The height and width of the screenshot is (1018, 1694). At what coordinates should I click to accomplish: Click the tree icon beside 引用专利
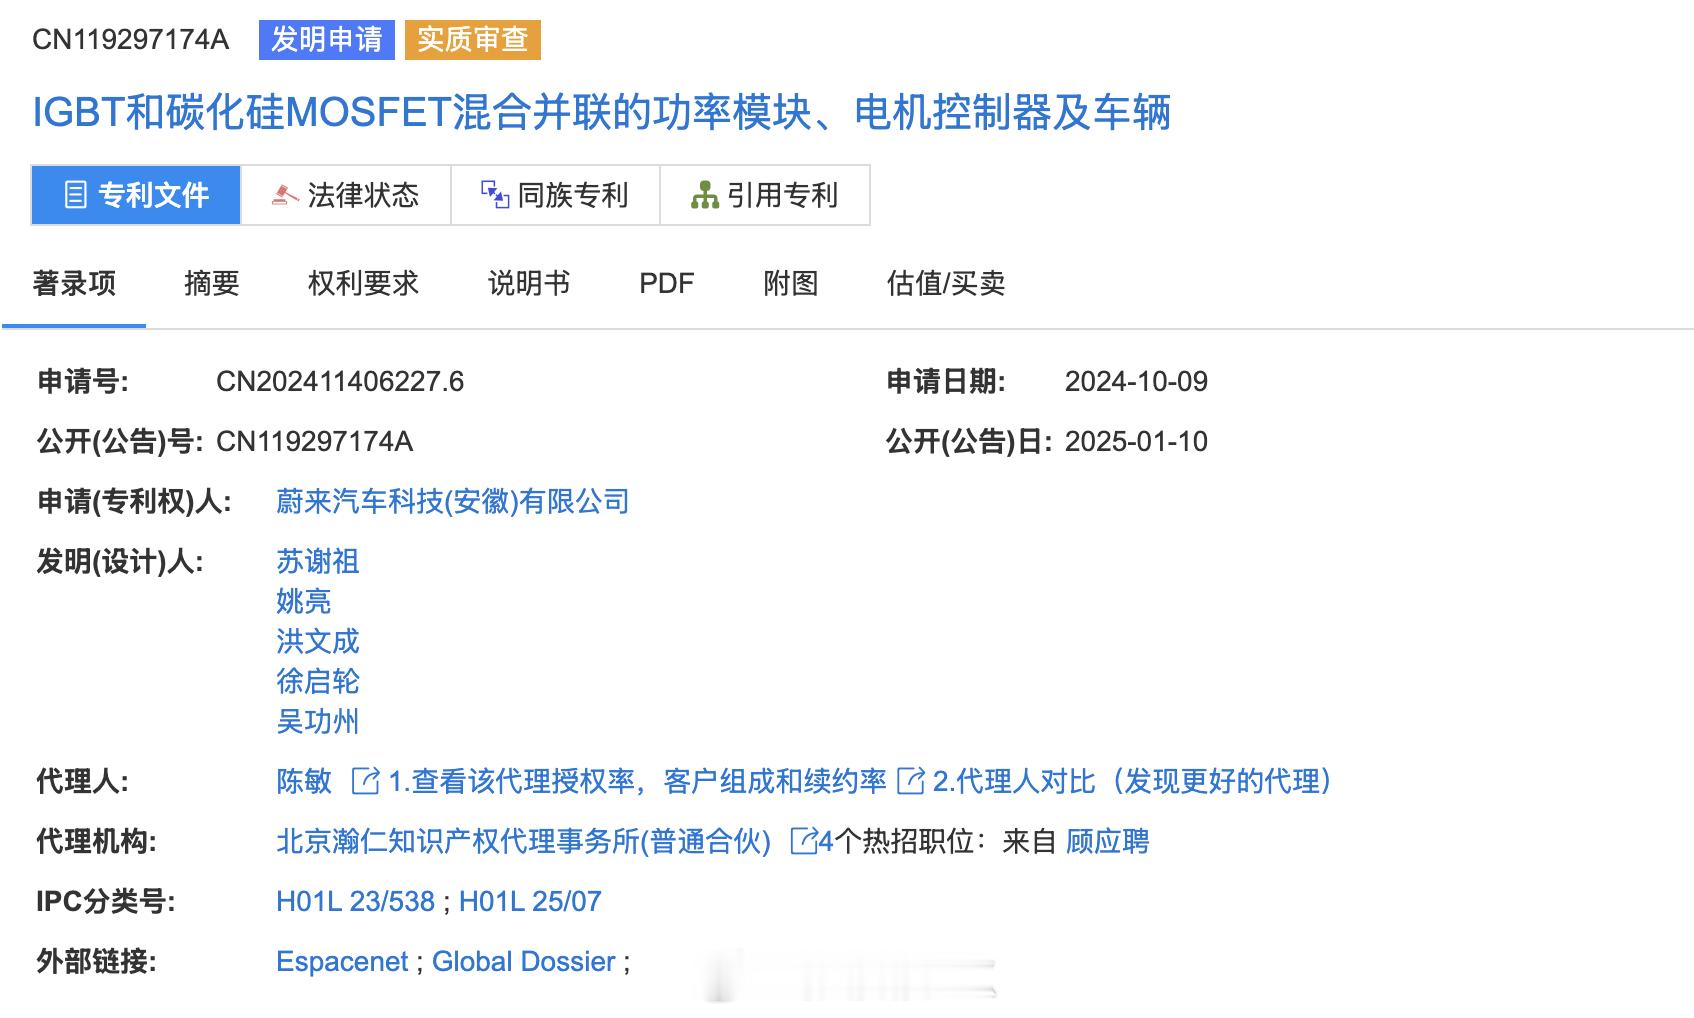coord(705,195)
